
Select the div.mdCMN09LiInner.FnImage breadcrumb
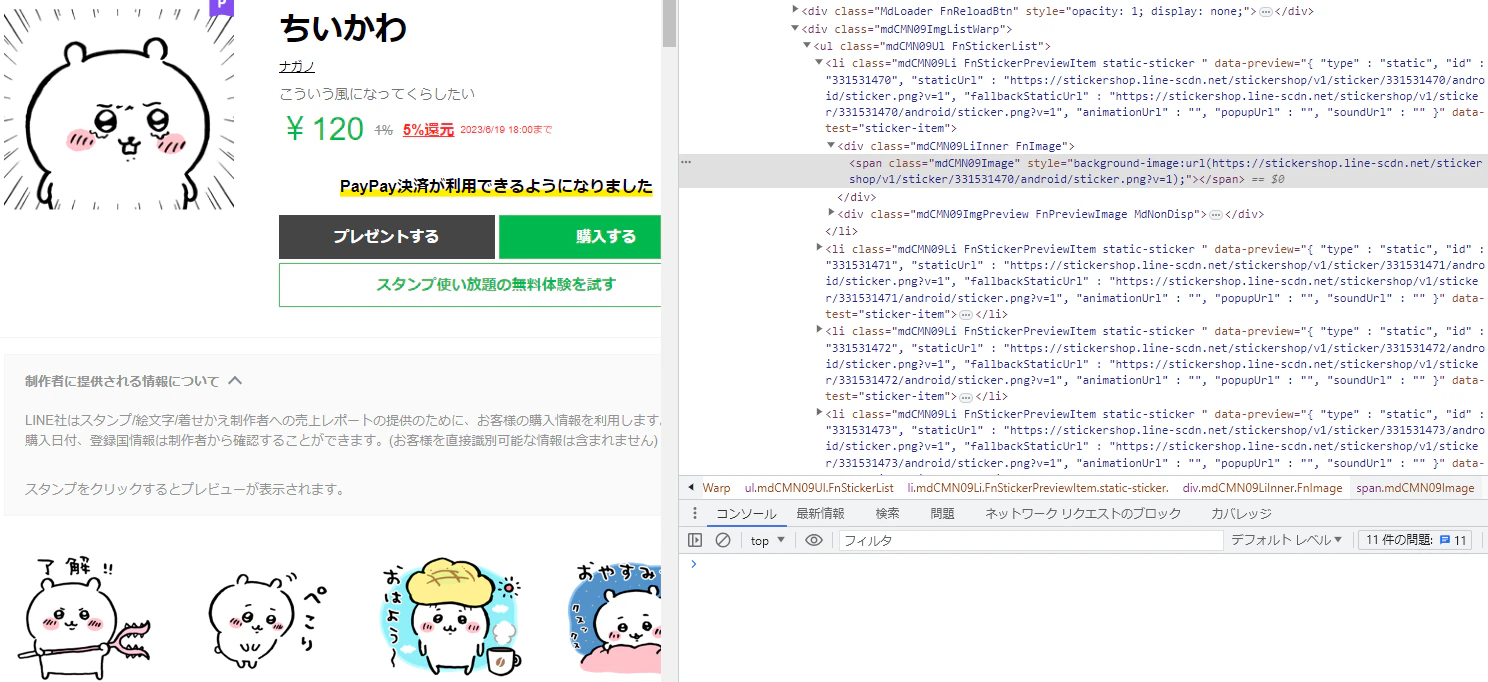point(1262,488)
